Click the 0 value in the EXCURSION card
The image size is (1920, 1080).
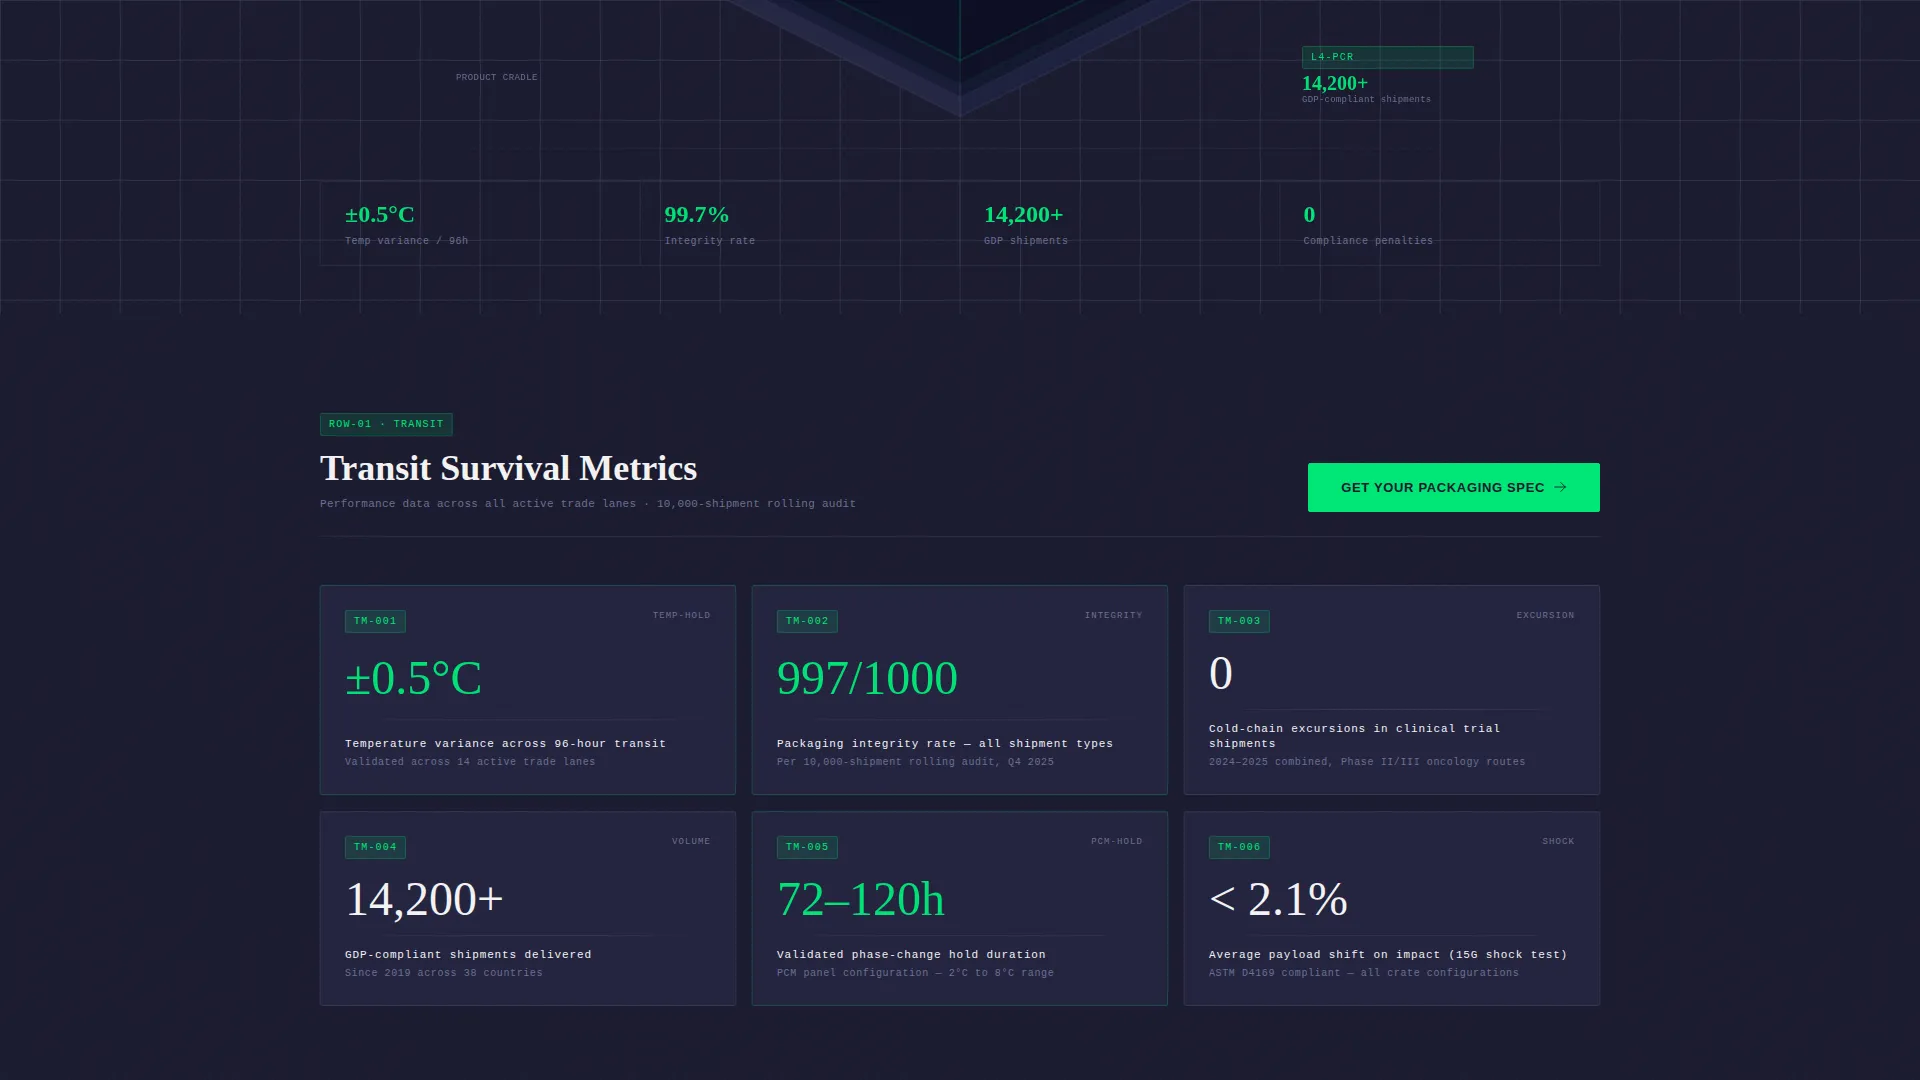[x=1220, y=673]
